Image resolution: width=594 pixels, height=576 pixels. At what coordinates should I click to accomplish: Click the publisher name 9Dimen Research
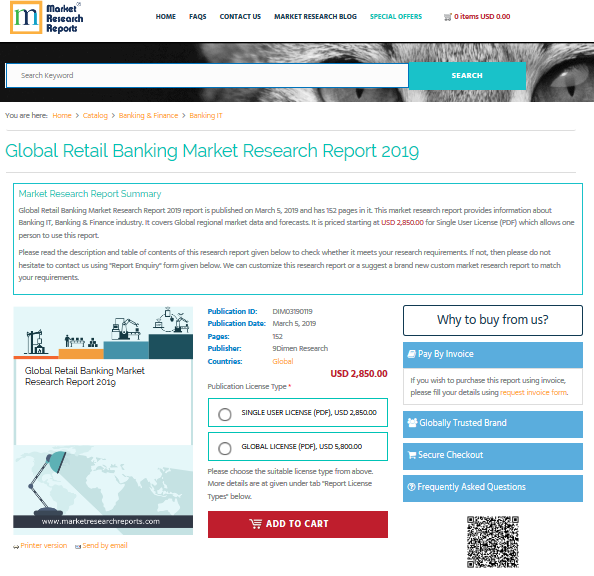point(300,348)
